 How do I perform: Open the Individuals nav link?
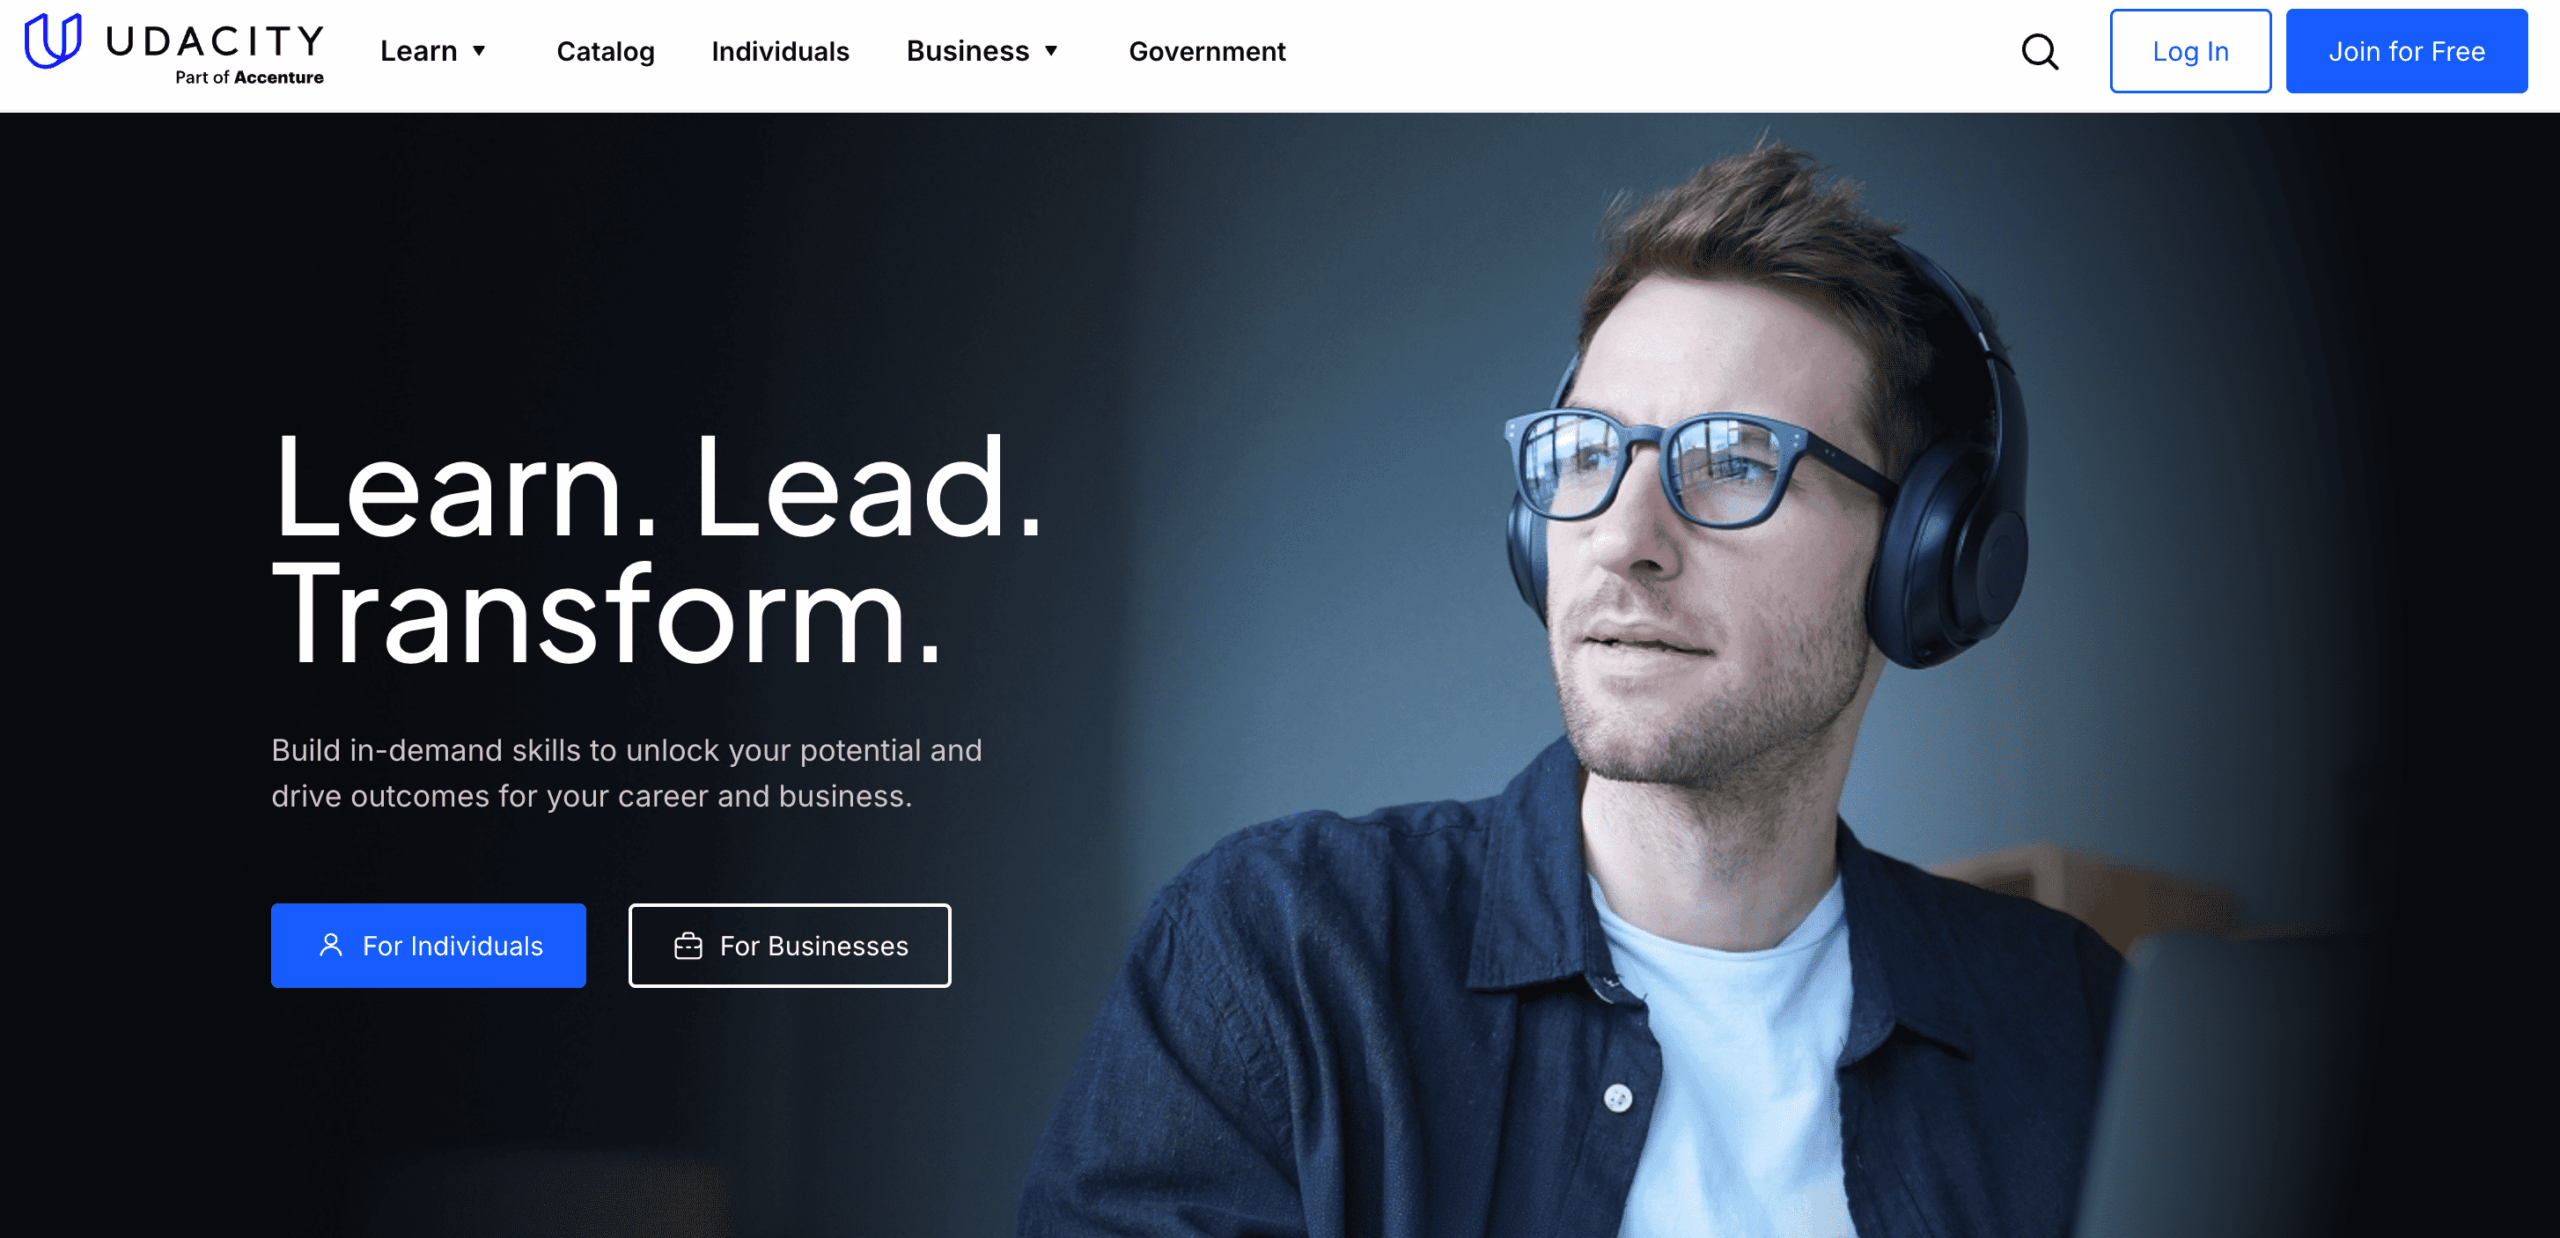[780, 51]
